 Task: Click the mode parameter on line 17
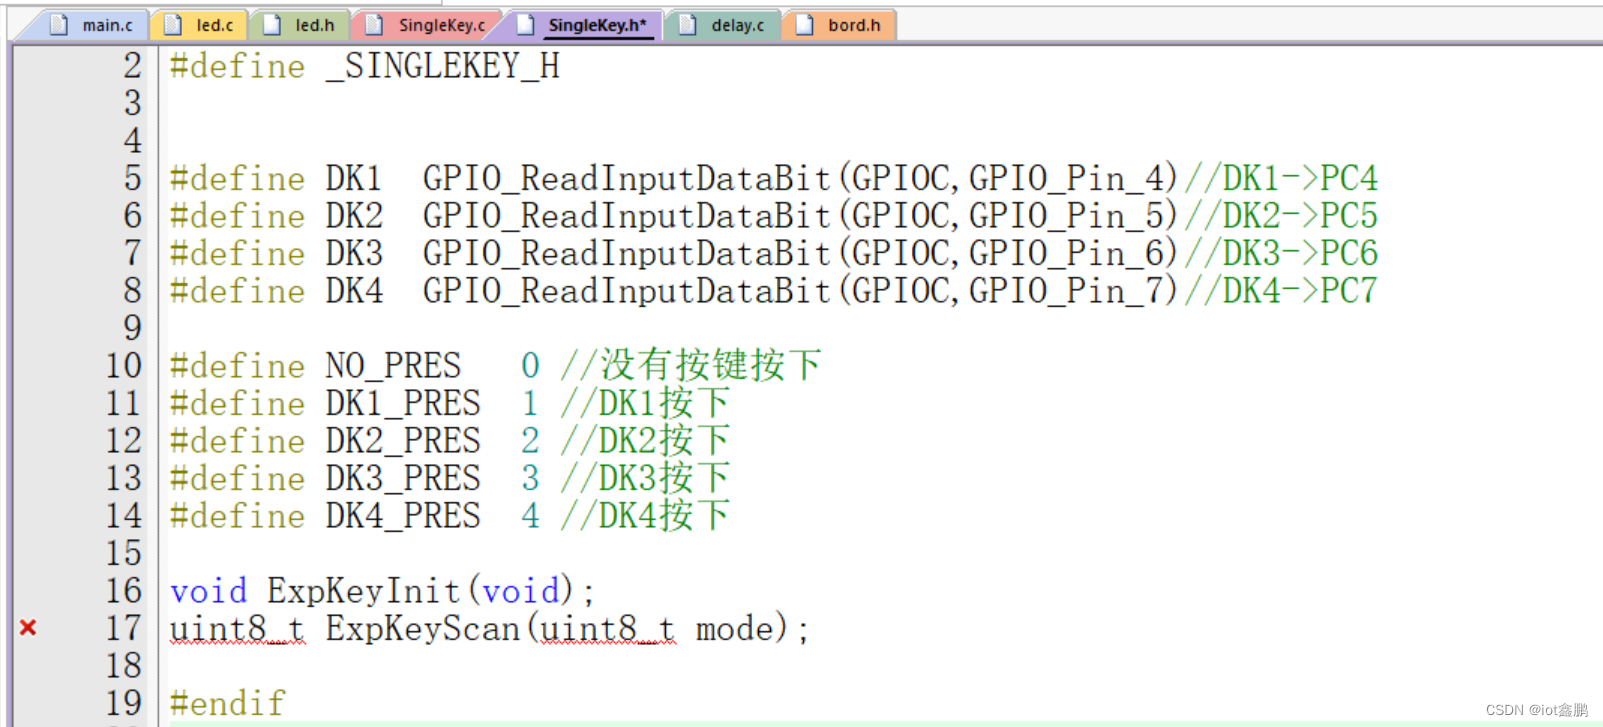(735, 628)
